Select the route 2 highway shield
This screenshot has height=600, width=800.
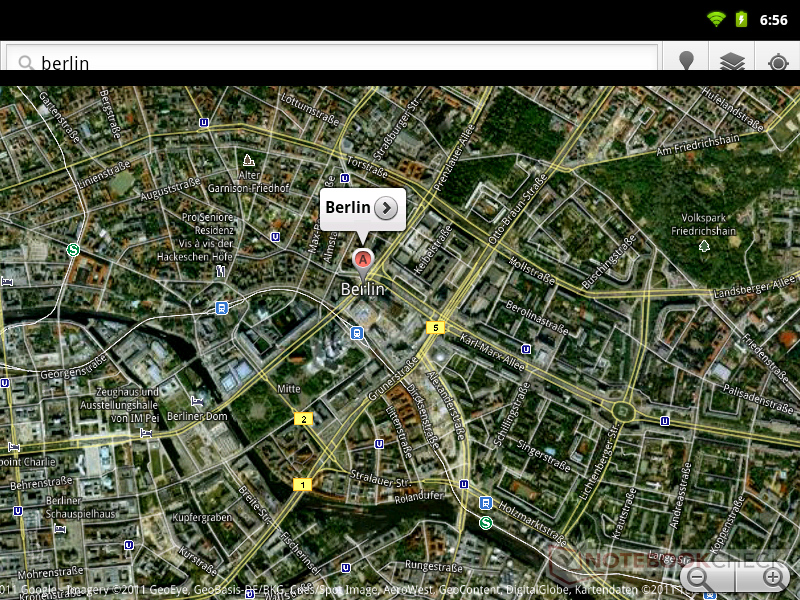(x=304, y=419)
